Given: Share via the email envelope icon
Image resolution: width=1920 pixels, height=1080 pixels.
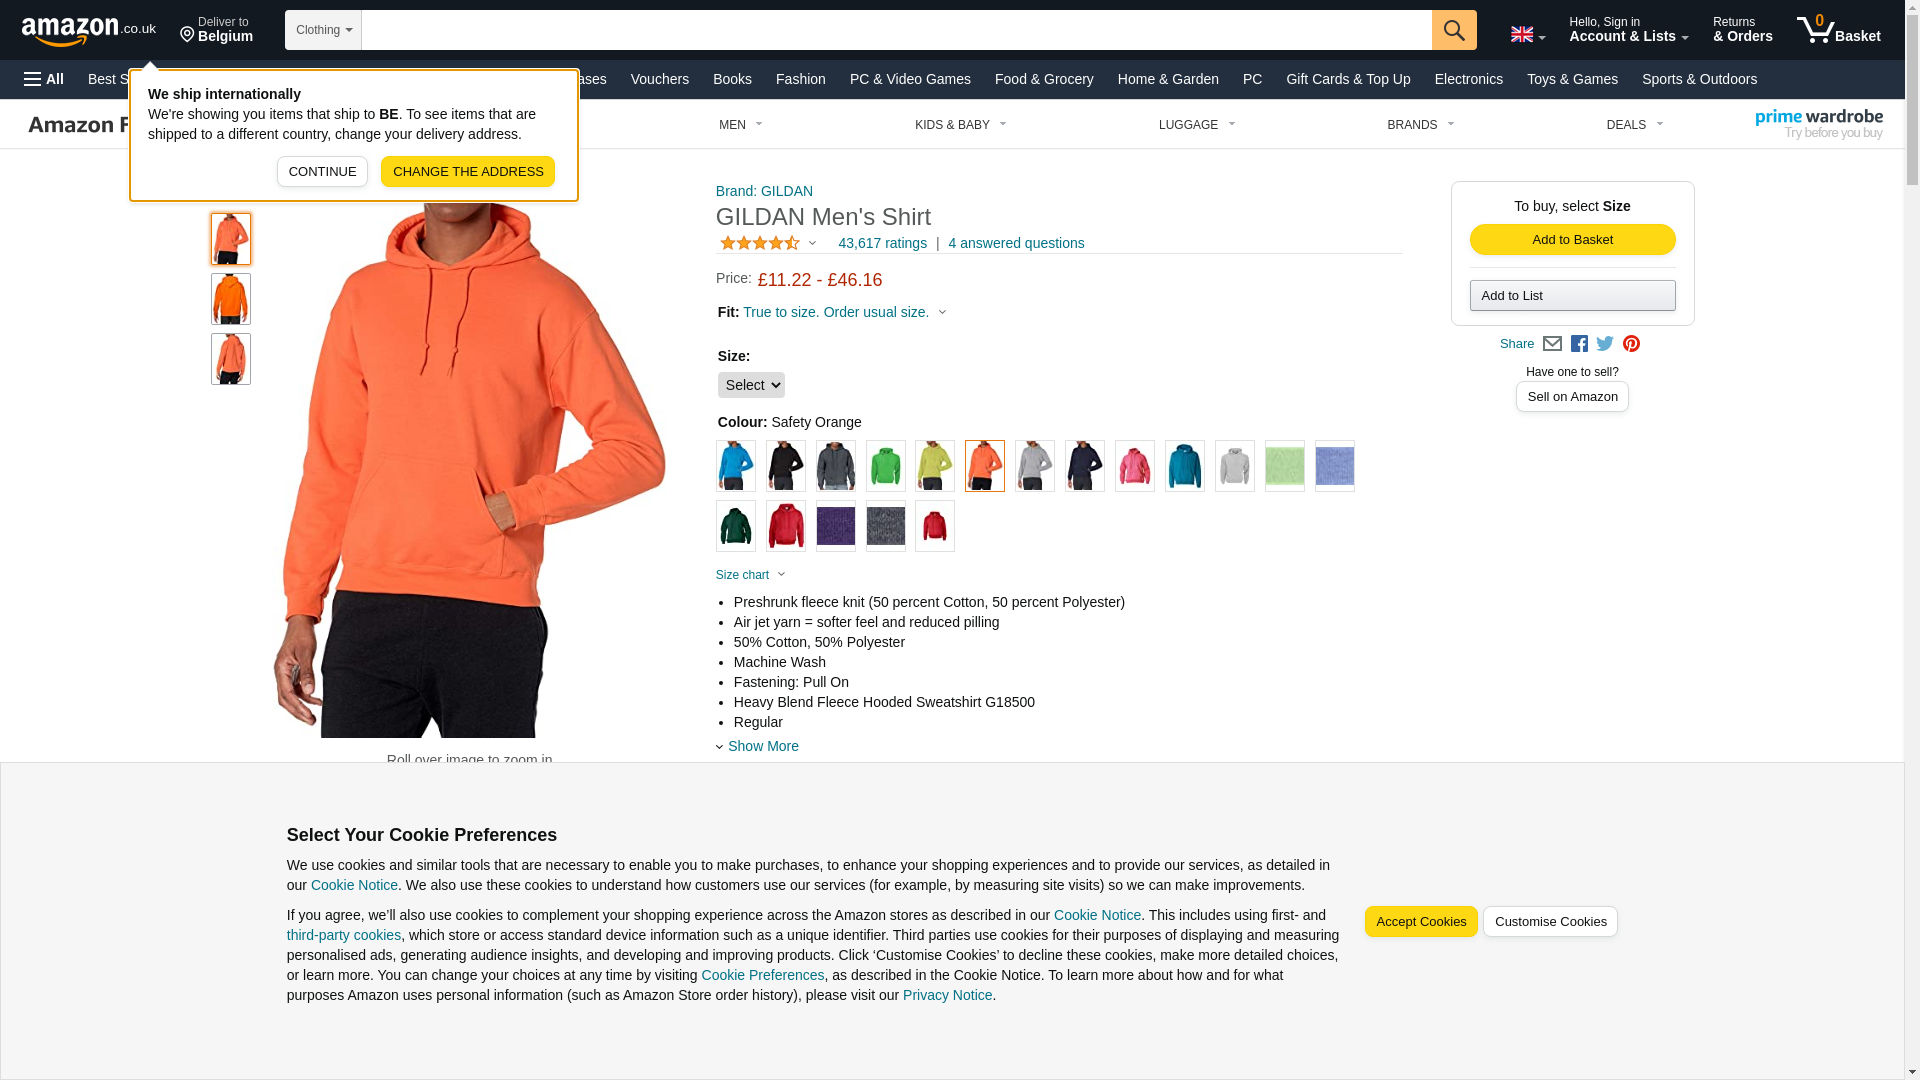Looking at the screenshot, I should [x=1552, y=344].
